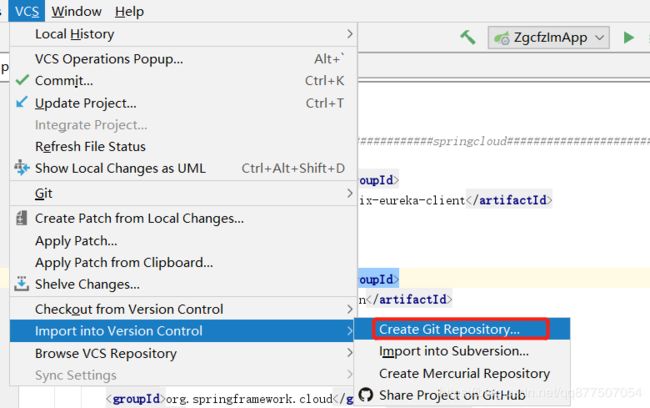
Task: Click the highlighted oupId tag in editor
Action: (378, 279)
